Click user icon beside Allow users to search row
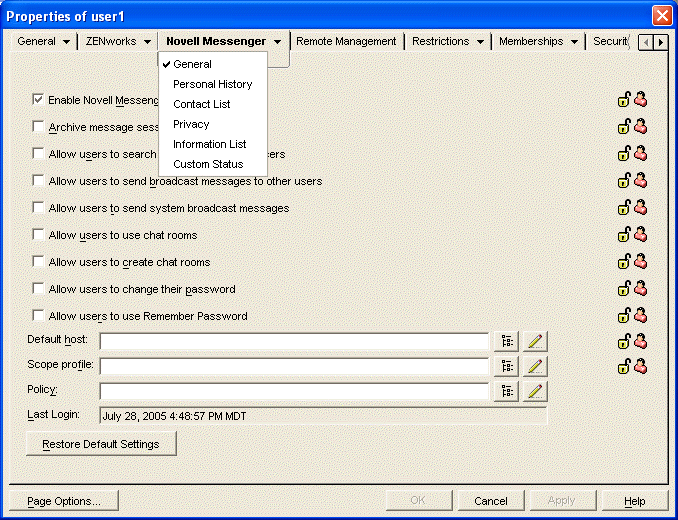 pyautogui.click(x=640, y=153)
